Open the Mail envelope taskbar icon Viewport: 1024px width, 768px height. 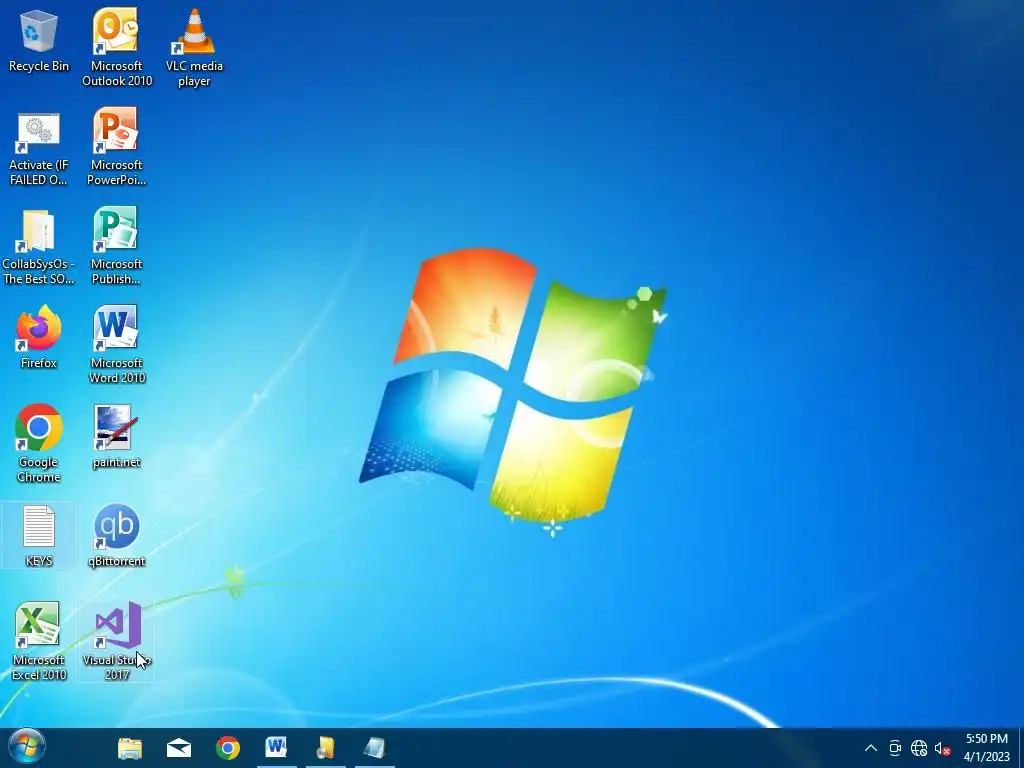click(179, 748)
